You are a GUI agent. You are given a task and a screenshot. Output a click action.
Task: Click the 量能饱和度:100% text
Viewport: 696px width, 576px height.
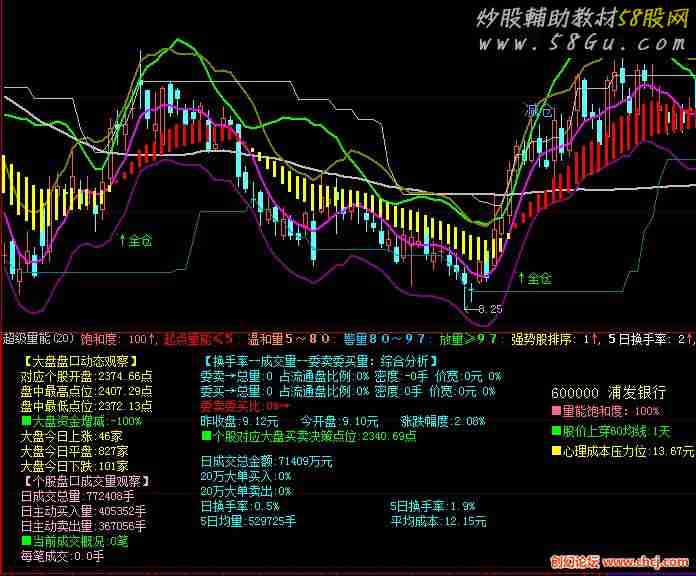click(x=611, y=411)
